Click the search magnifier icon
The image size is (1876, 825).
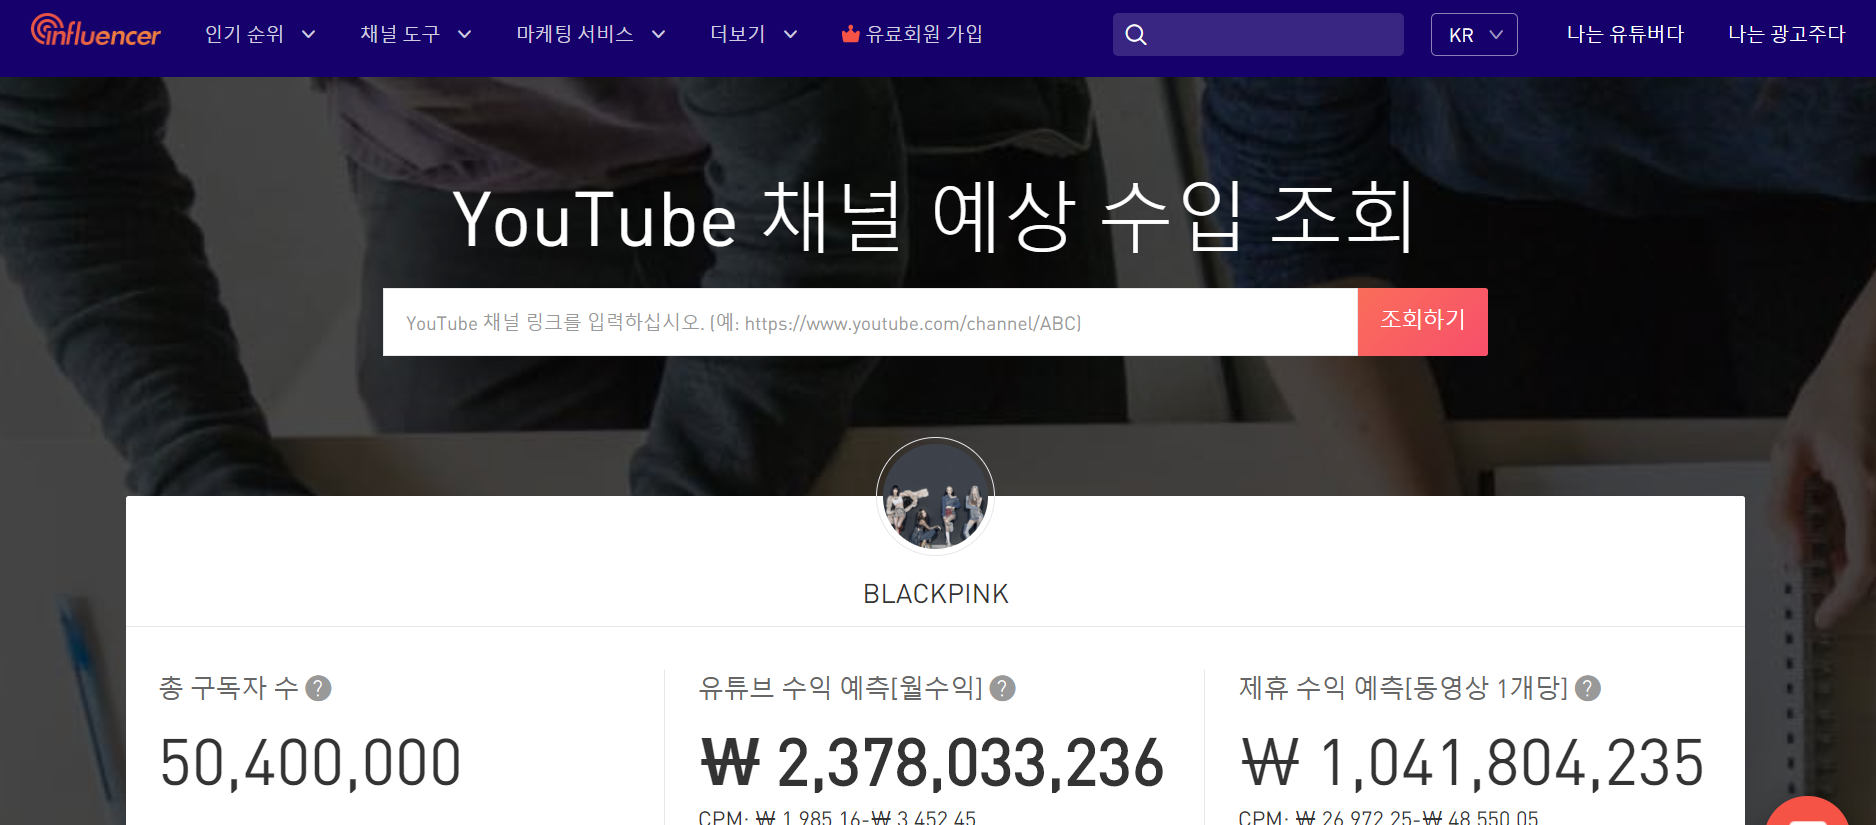(1136, 35)
